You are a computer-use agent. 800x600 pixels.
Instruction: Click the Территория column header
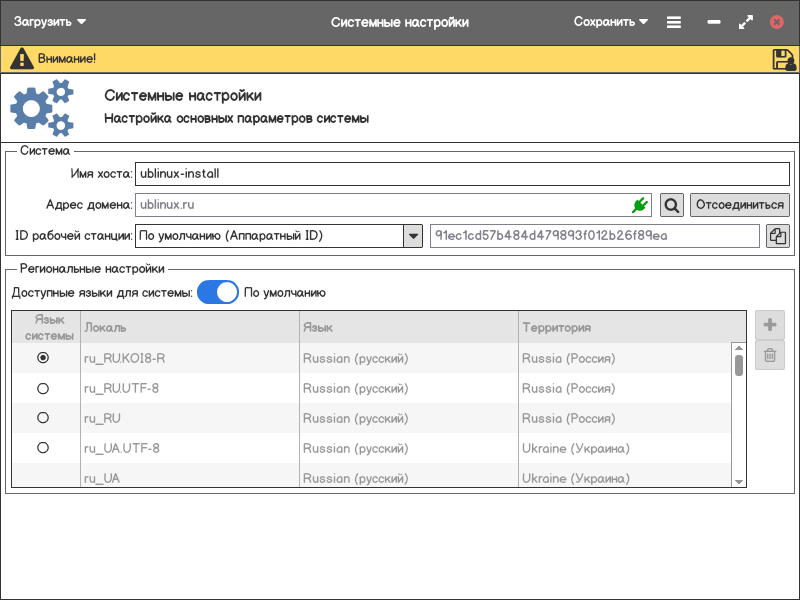[x=630, y=327]
